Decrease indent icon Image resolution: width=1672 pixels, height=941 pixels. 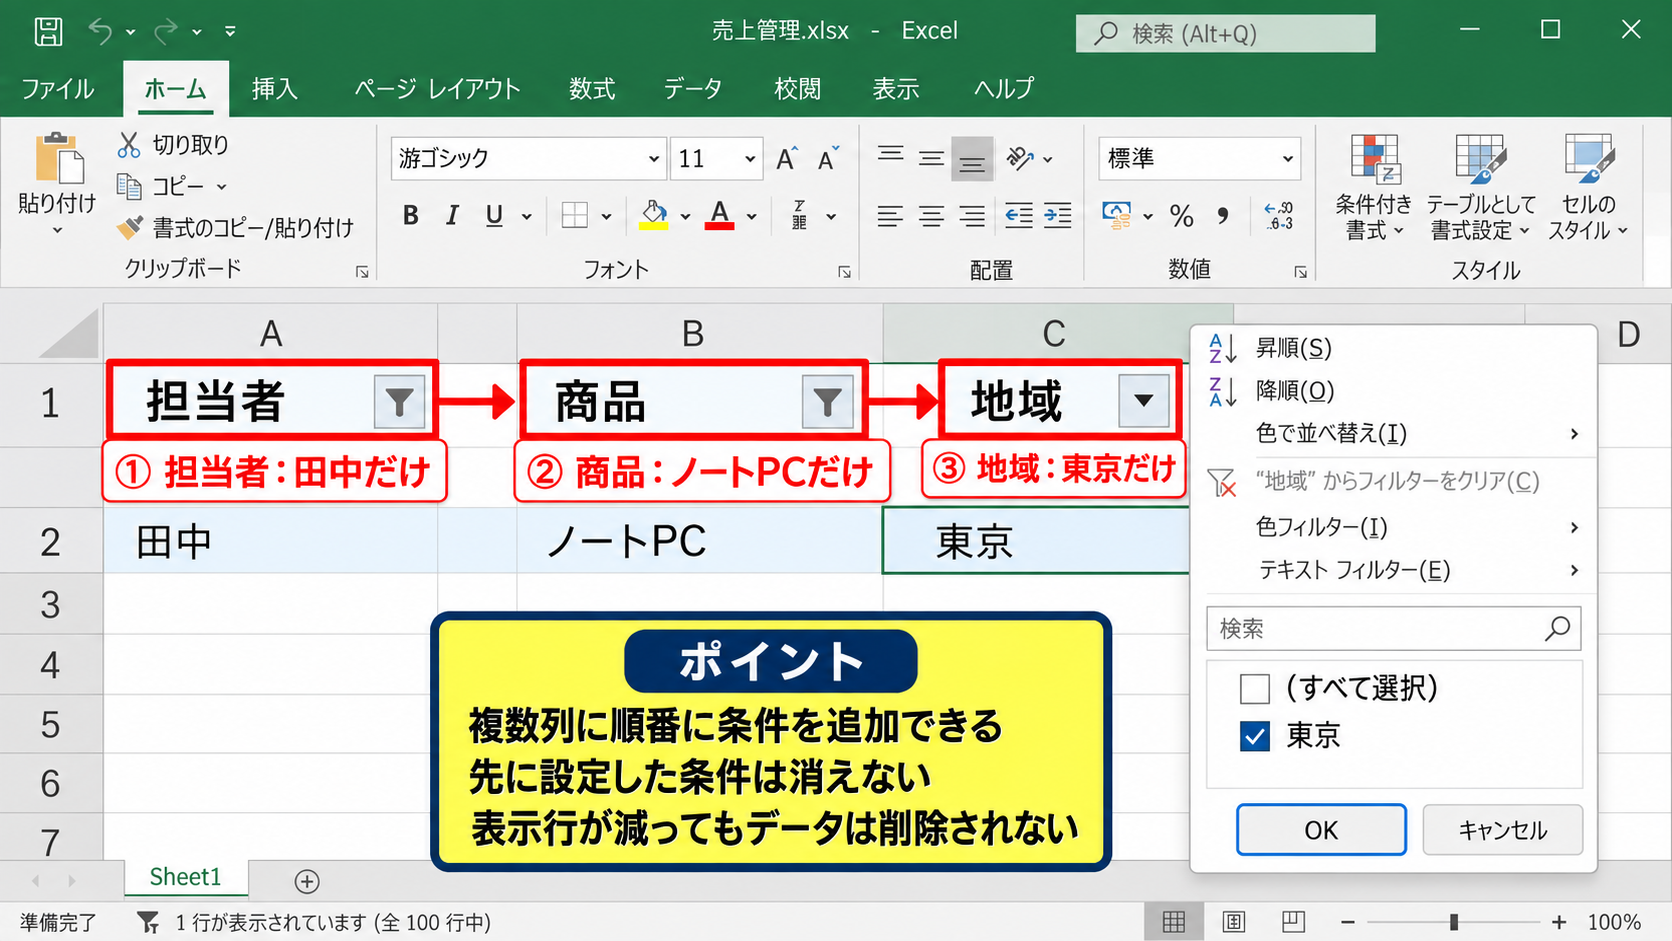[x=1019, y=215]
